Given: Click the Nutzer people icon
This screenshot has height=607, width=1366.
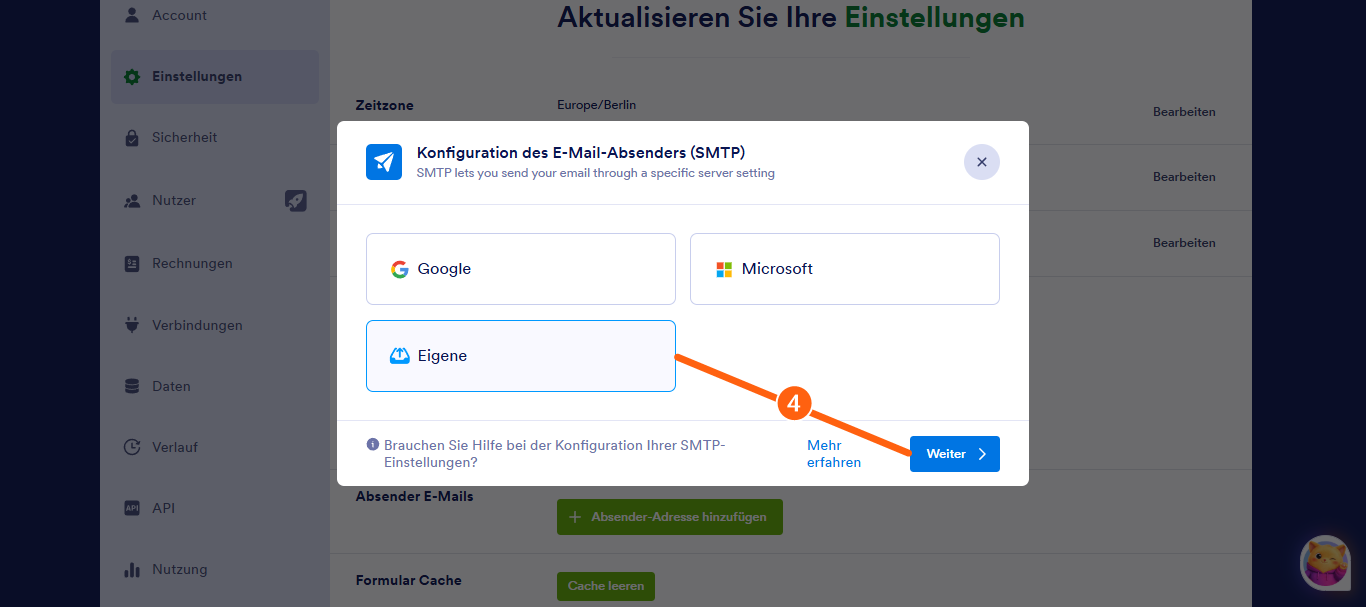Looking at the screenshot, I should coord(132,201).
